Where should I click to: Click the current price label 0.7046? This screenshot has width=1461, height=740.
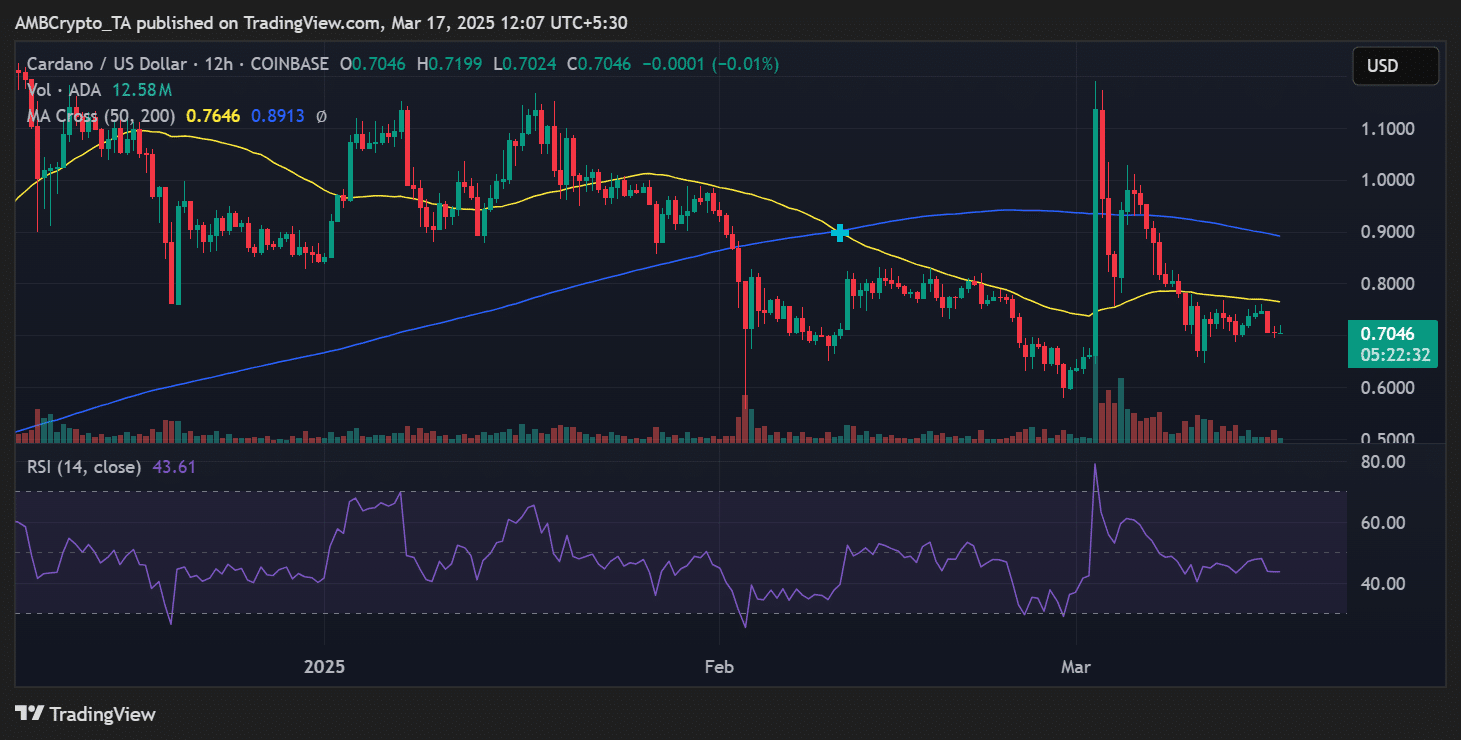[1394, 334]
